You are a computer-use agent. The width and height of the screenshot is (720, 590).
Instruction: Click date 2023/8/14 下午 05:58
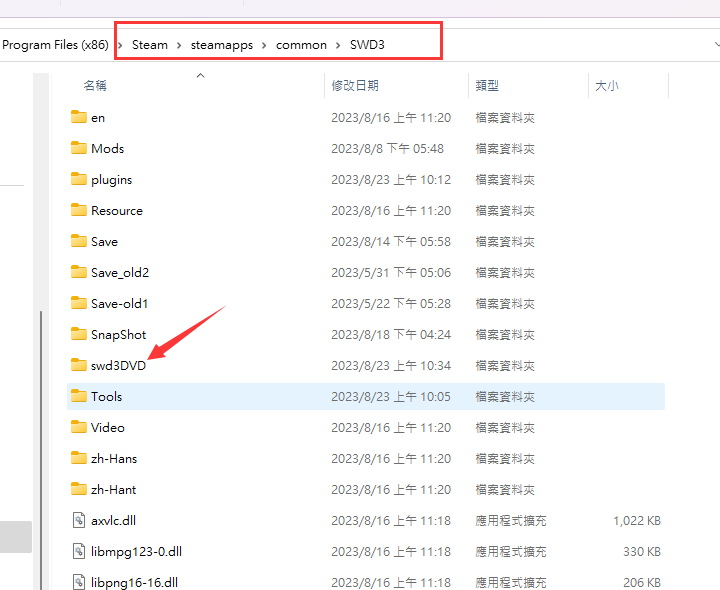(x=391, y=242)
